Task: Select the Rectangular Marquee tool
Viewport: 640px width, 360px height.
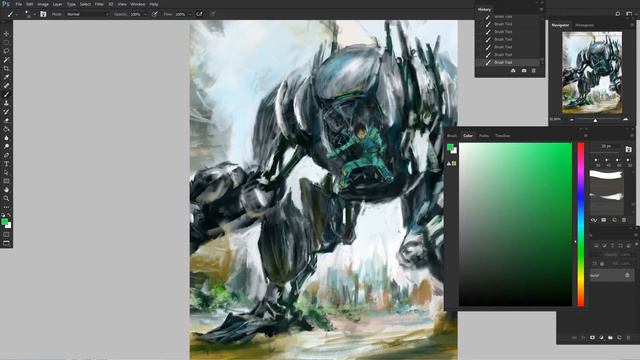Action: coord(6,42)
